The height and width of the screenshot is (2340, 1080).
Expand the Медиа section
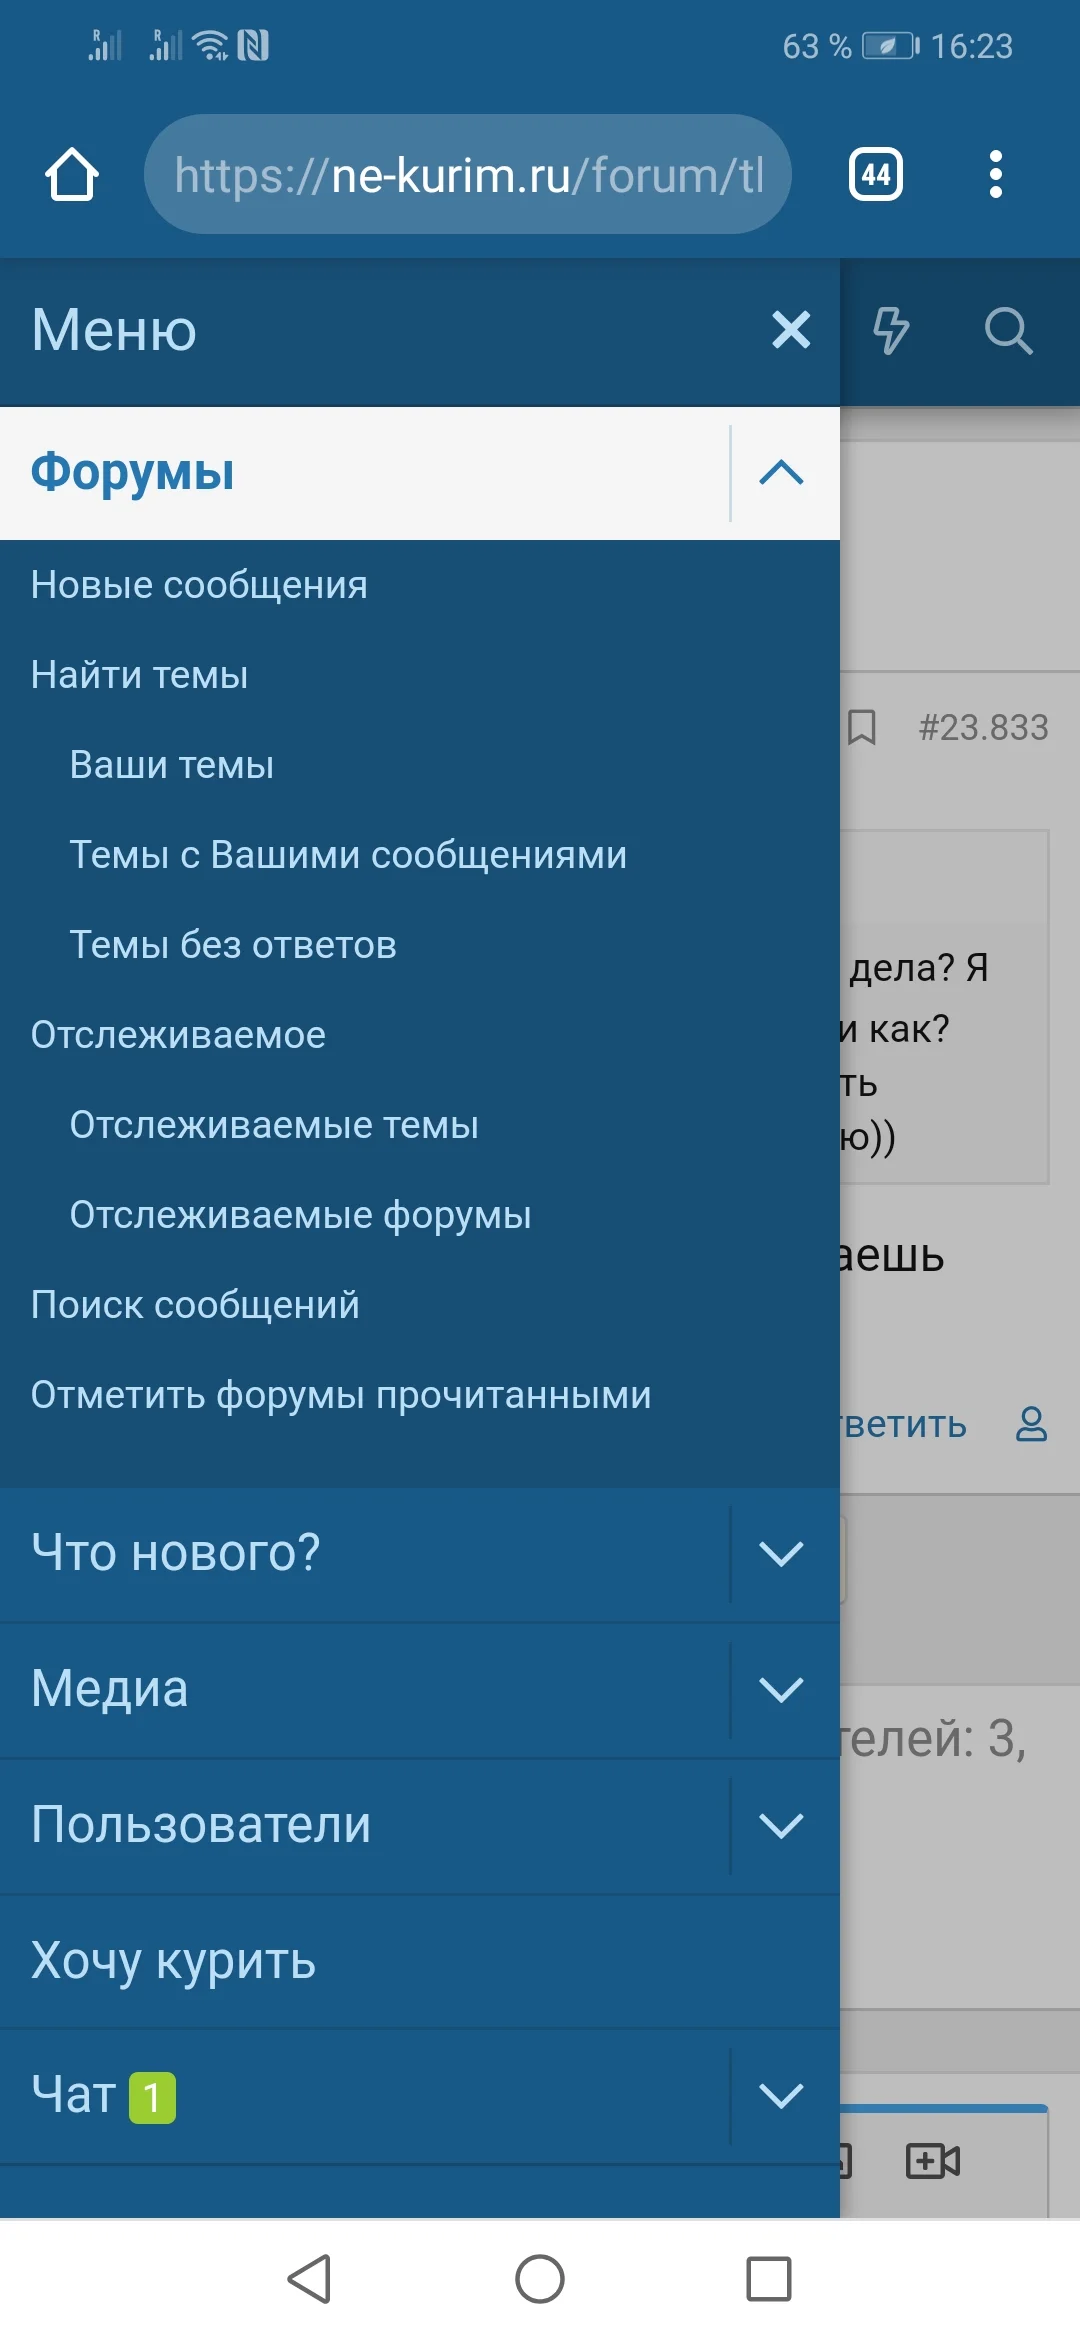781,1689
